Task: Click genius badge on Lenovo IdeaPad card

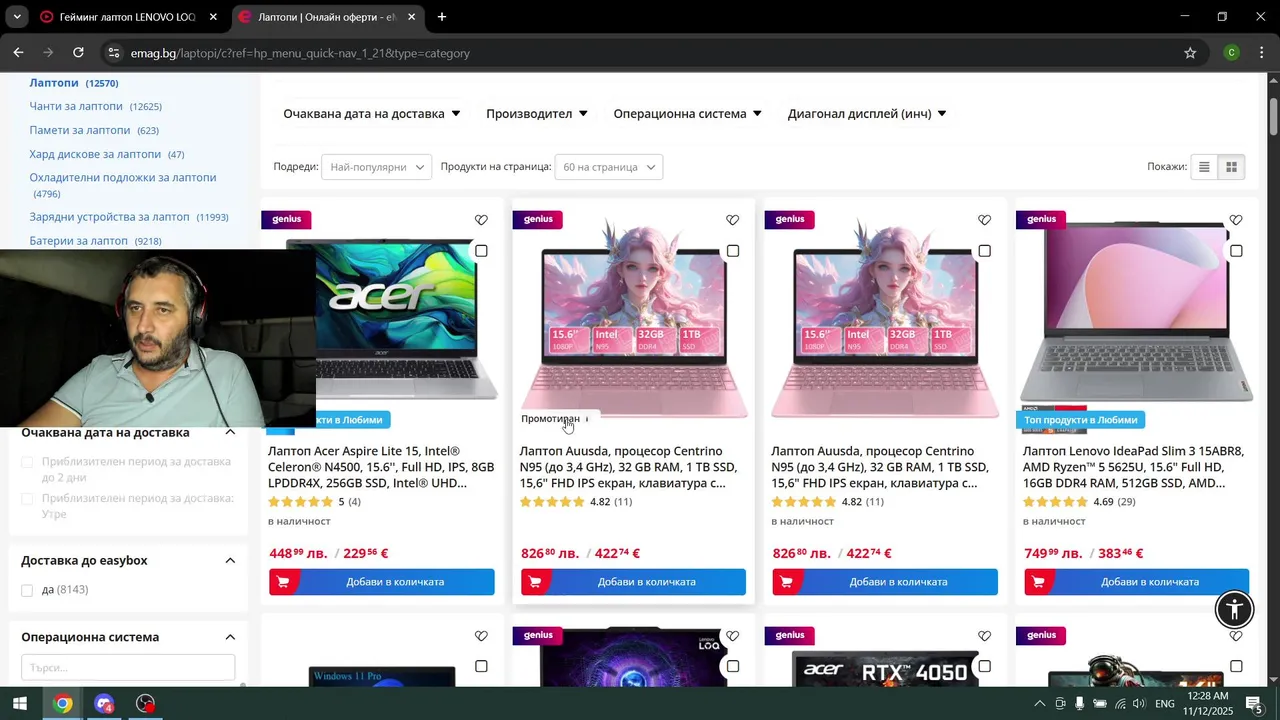Action: [1041, 219]
